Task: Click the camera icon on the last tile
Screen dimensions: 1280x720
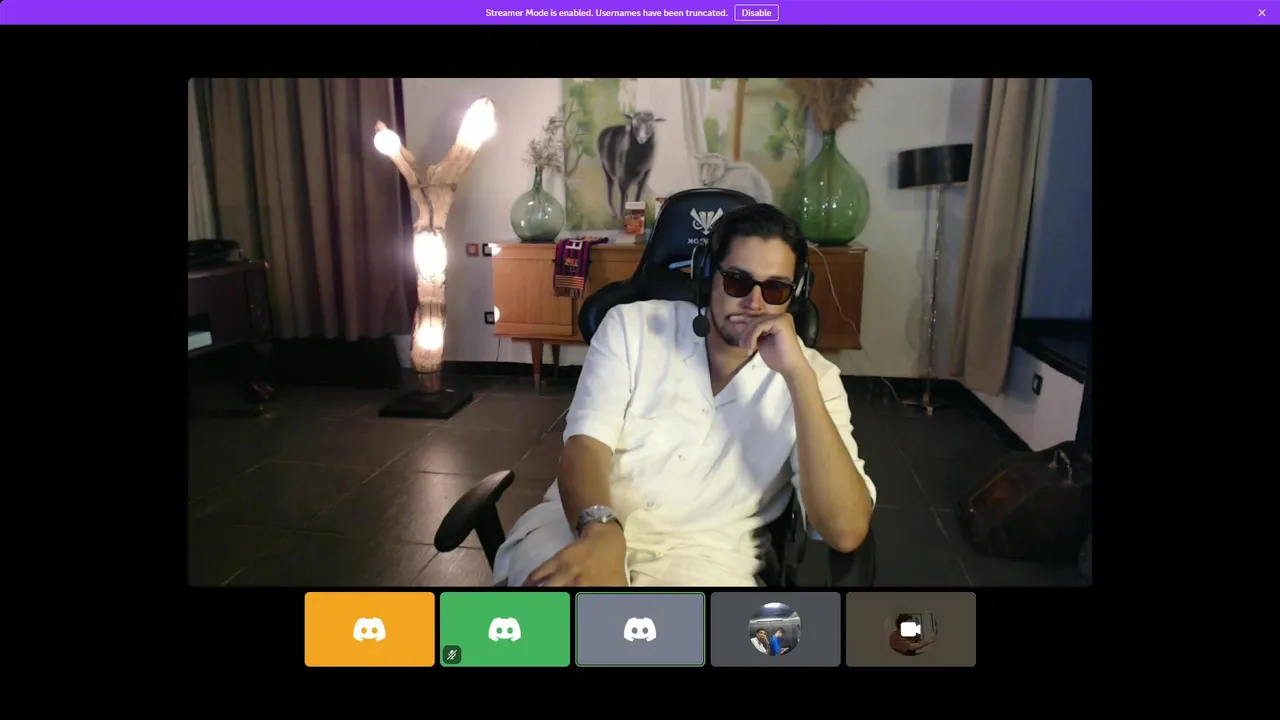Action: click(x=910, y=629)
